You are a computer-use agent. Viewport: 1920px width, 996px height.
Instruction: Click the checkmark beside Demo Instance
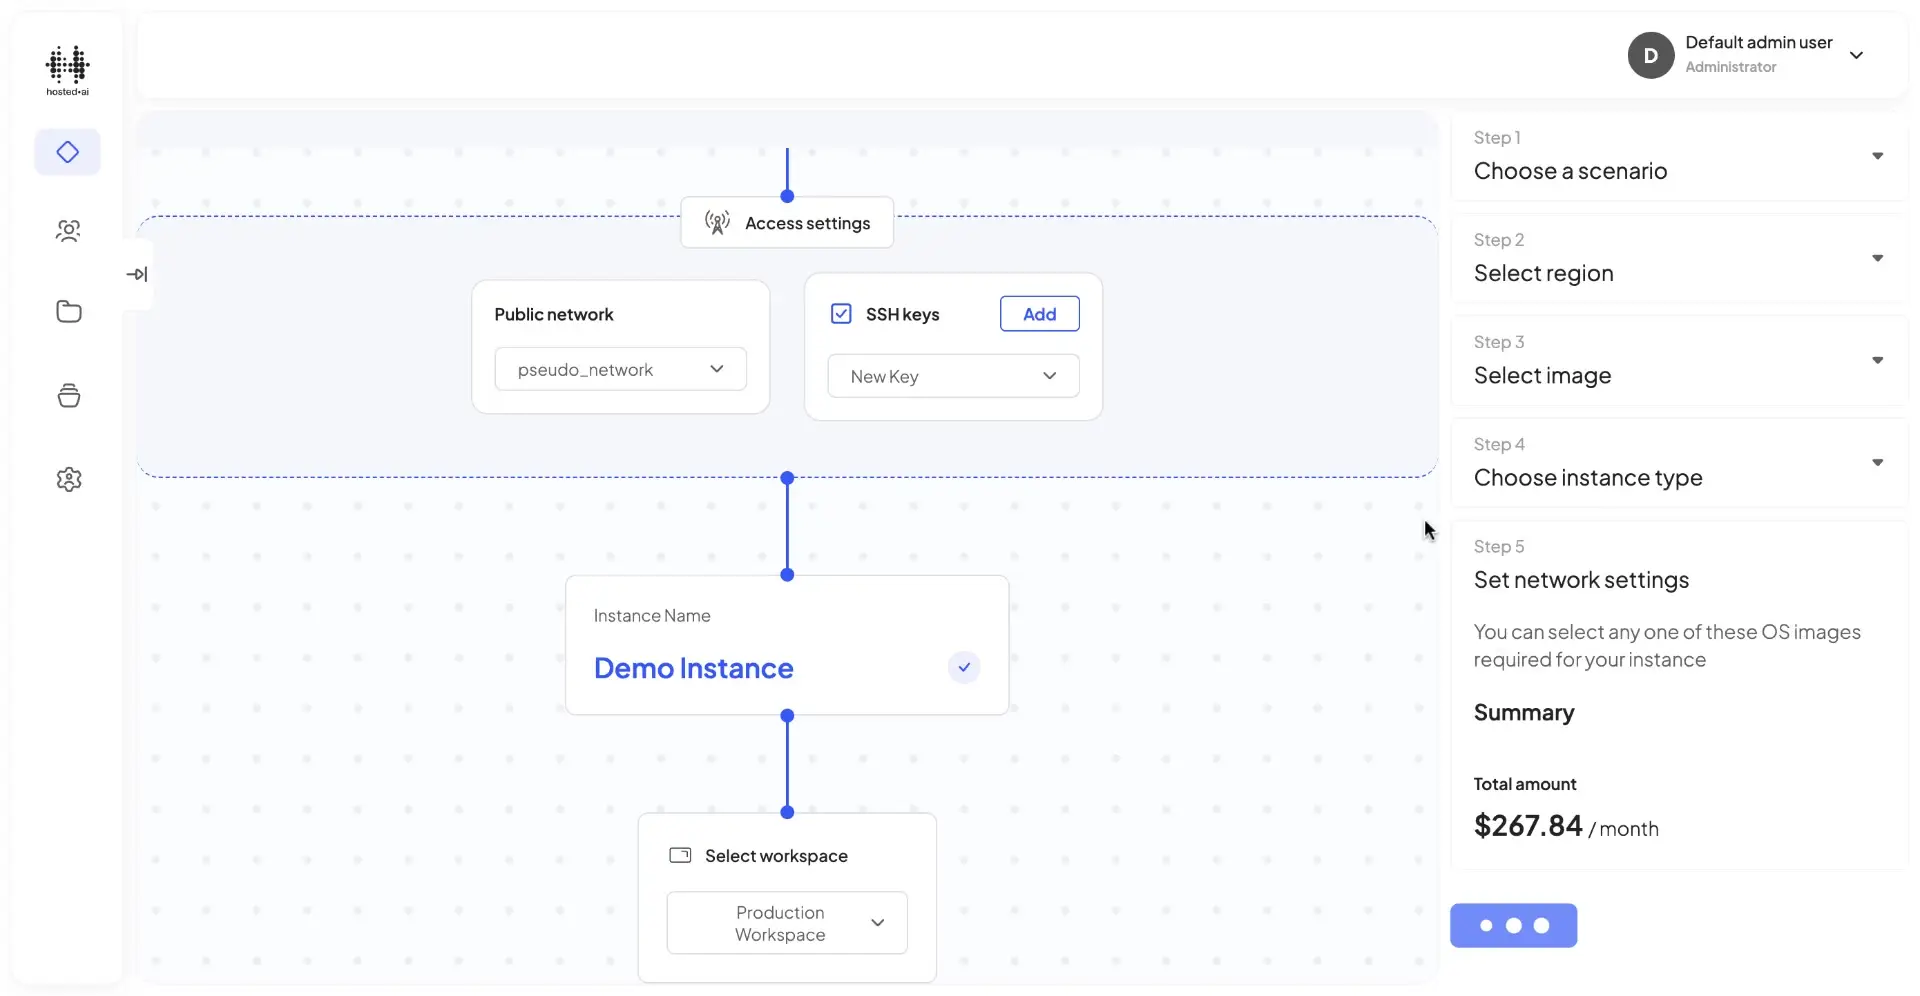tap(963, 667)
